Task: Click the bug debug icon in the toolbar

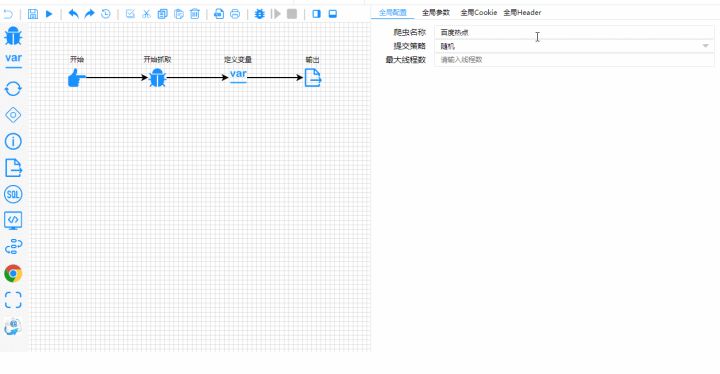Action: pyautogui.click(x=259, y=14)
